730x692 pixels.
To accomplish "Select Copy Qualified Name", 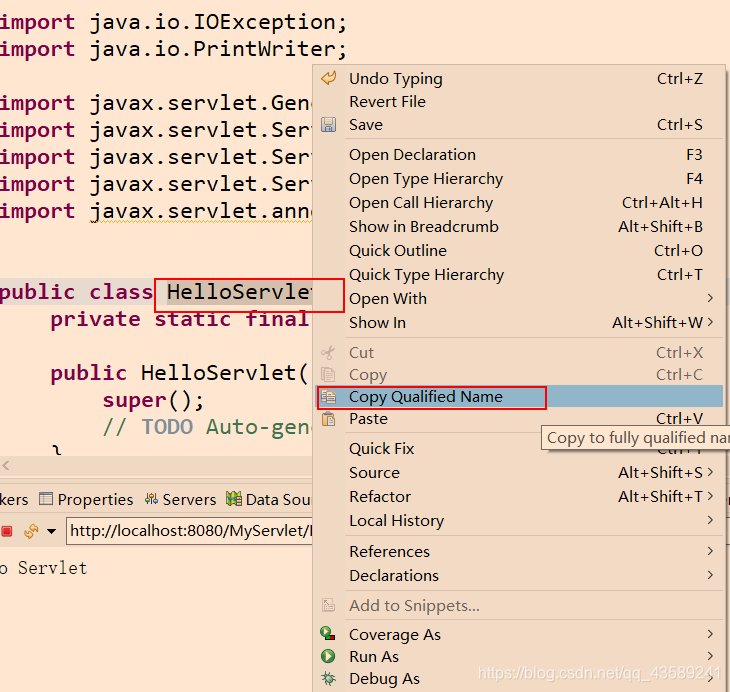I will click(519, 397).
